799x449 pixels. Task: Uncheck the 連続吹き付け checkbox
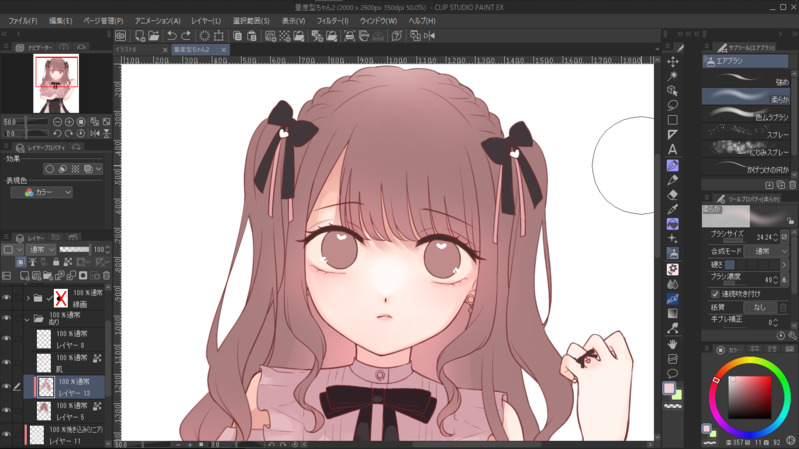tap(715, 294)
